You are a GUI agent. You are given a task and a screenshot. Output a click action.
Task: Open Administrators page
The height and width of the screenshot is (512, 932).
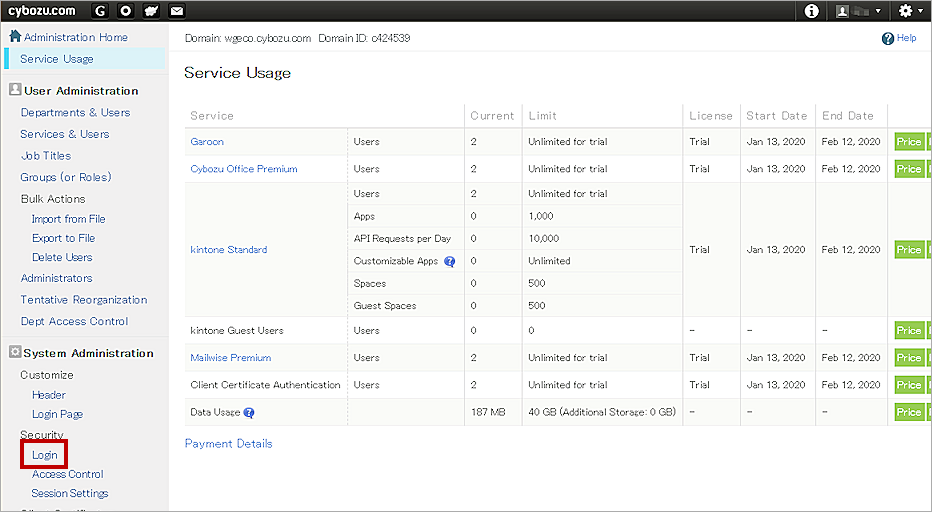[x=56, y=278]
